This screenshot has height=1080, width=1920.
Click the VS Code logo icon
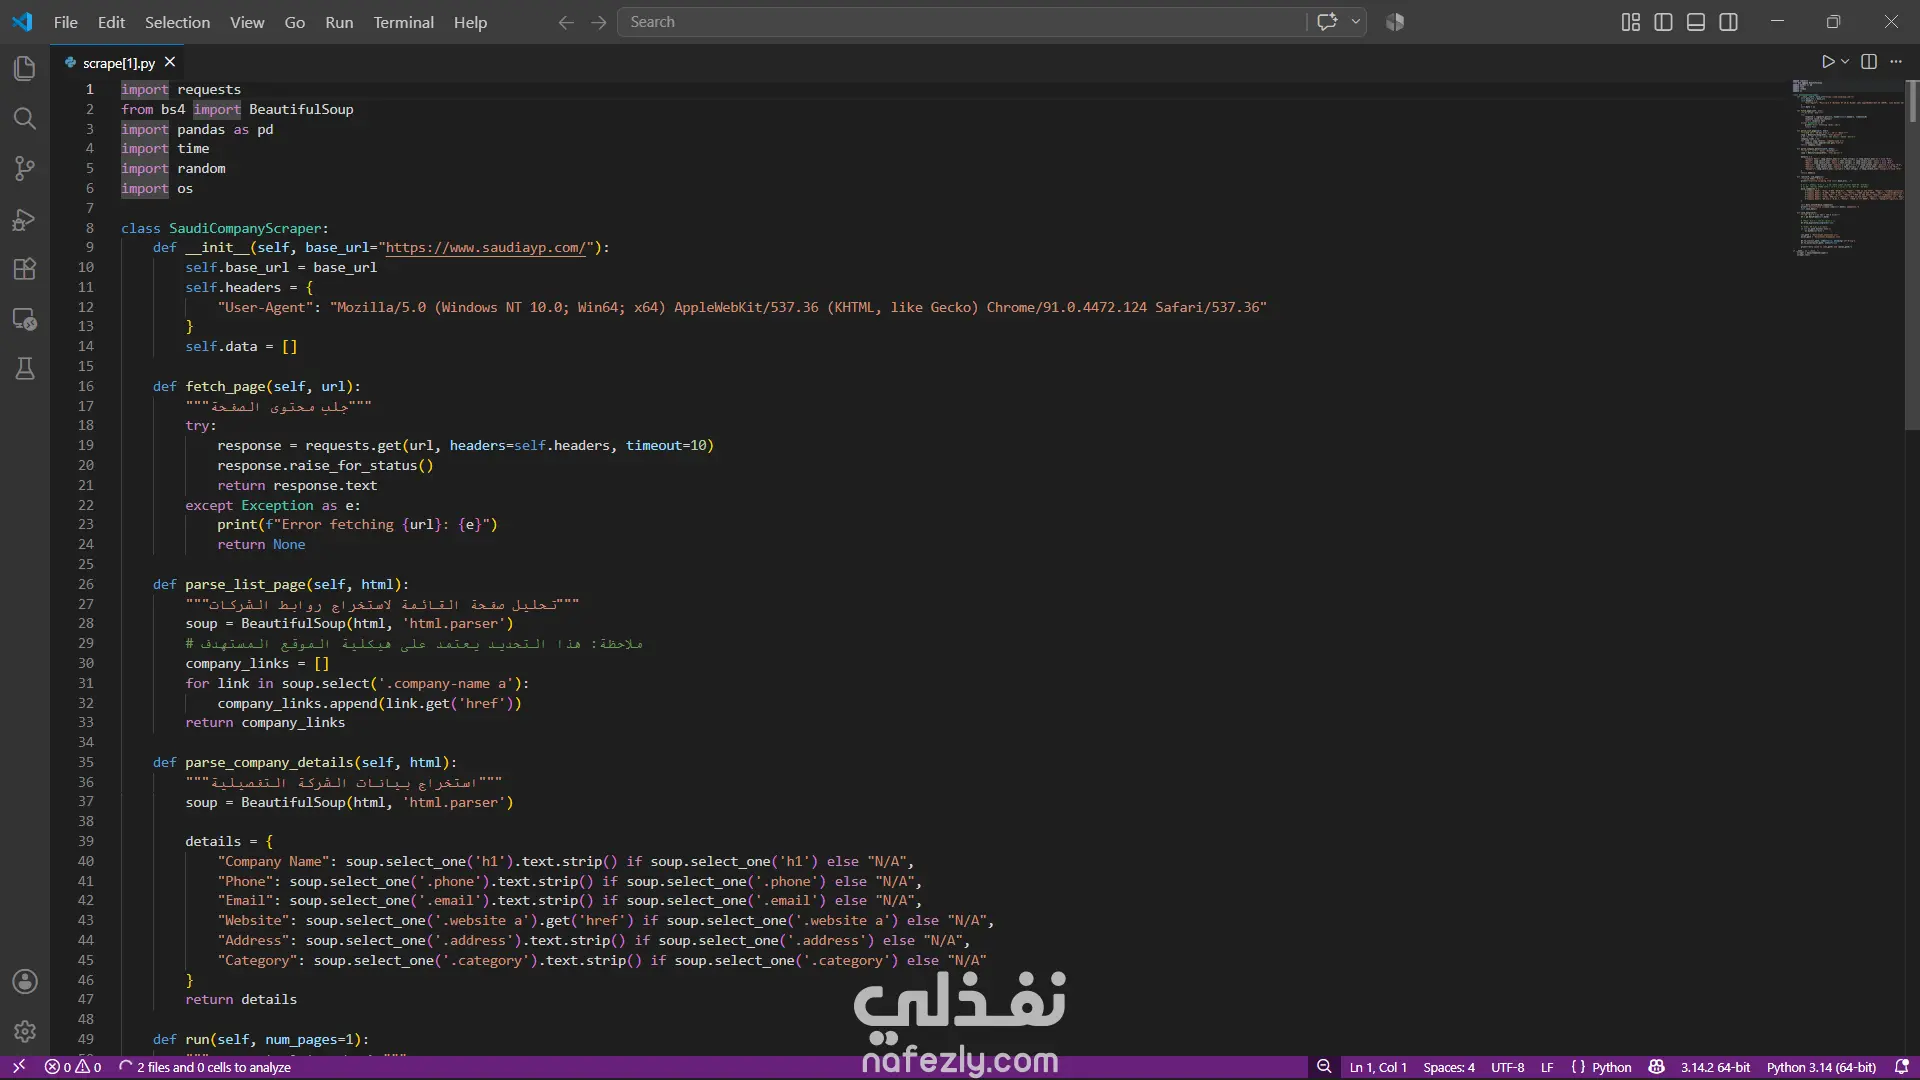pos(22,22)
